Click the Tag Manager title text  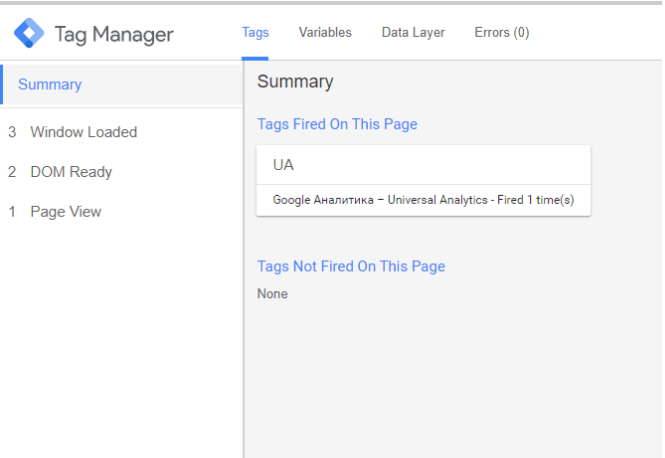click(x=114, y=35)
